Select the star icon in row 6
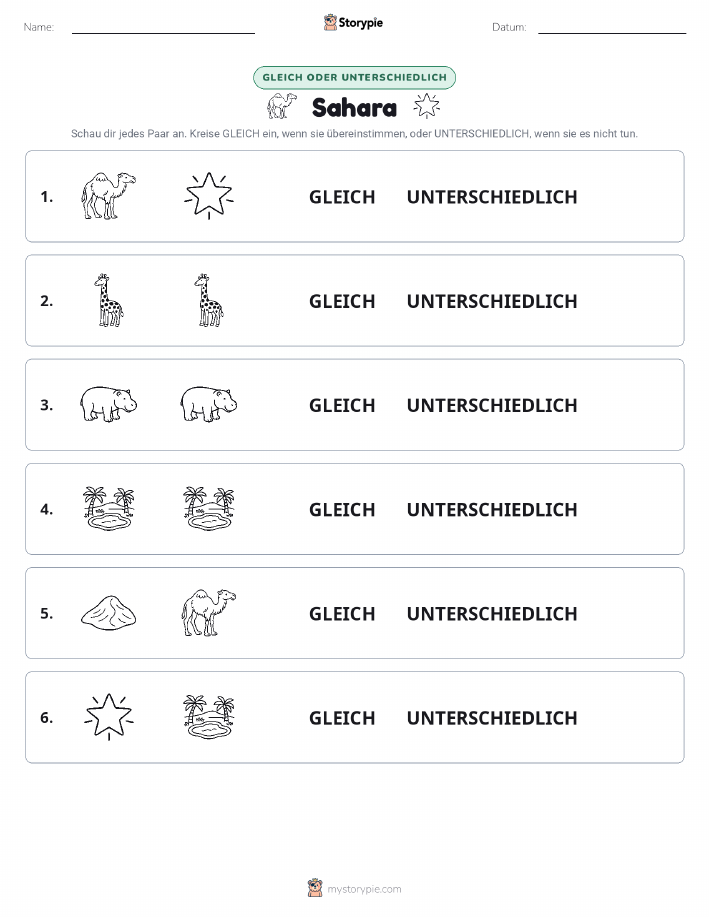709x917 pixels. pyautogui.click(x=108, y=716)
